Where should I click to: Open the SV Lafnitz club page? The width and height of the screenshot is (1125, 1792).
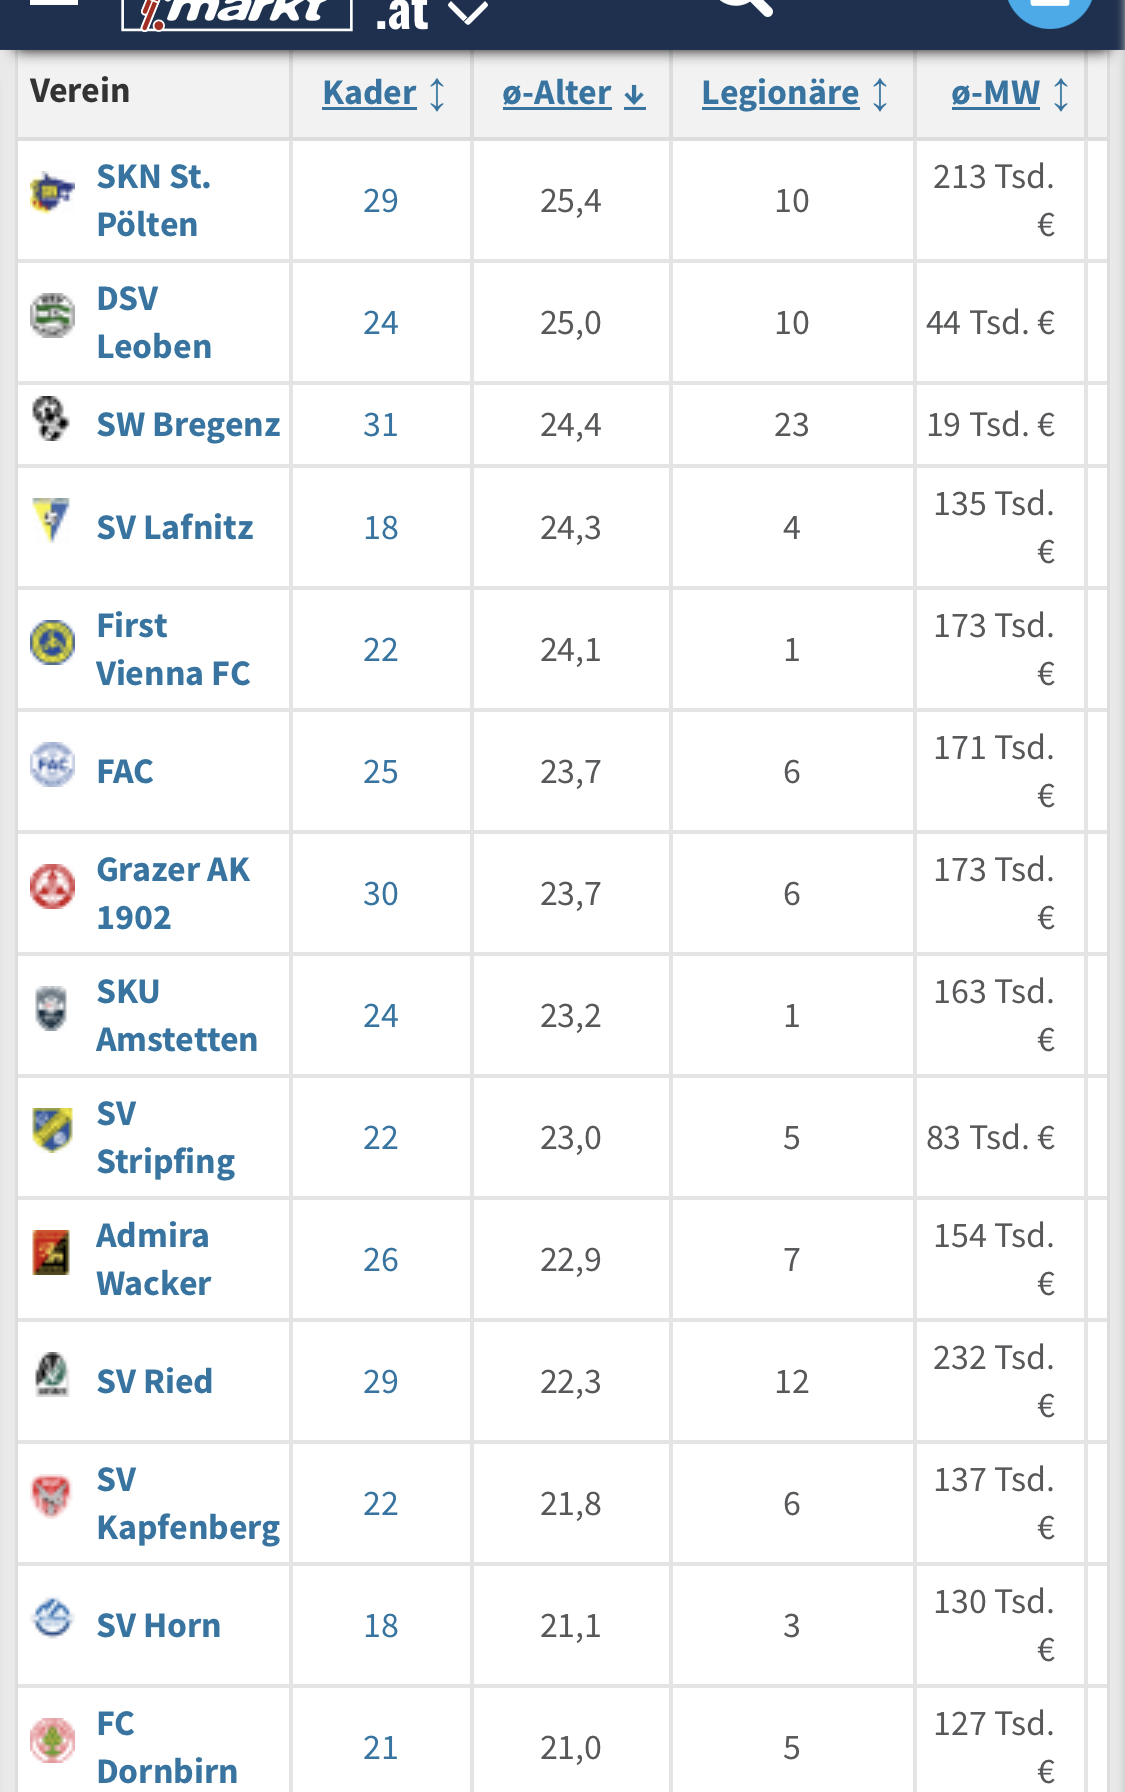click(175, 527)
